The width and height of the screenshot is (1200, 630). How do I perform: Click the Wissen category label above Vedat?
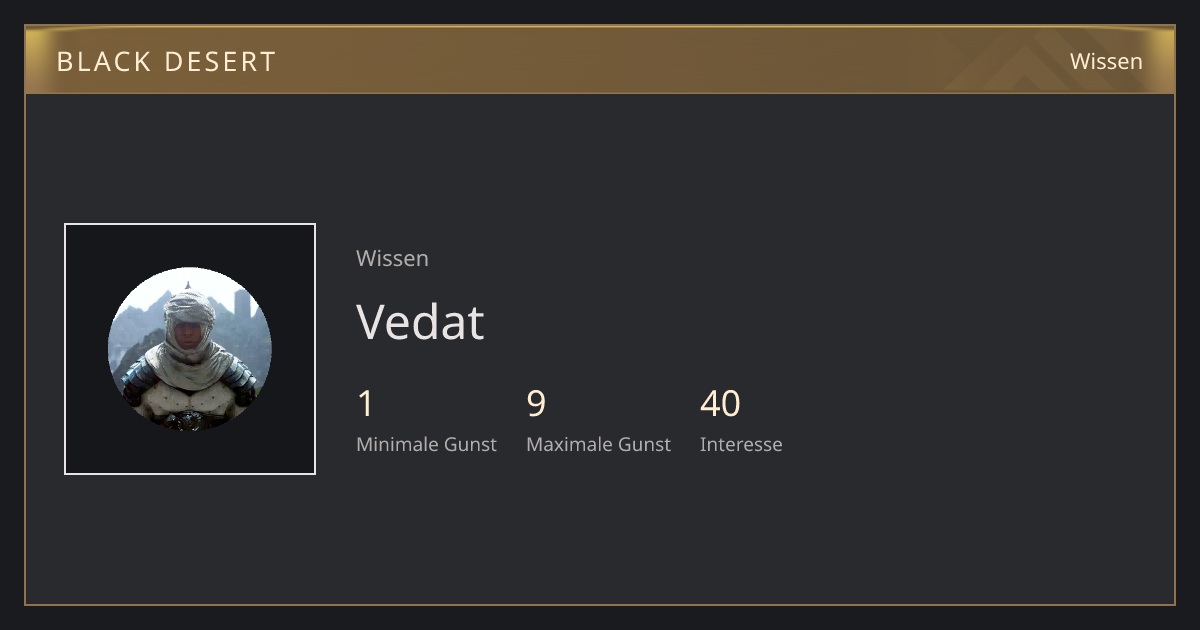coord(392,258)
